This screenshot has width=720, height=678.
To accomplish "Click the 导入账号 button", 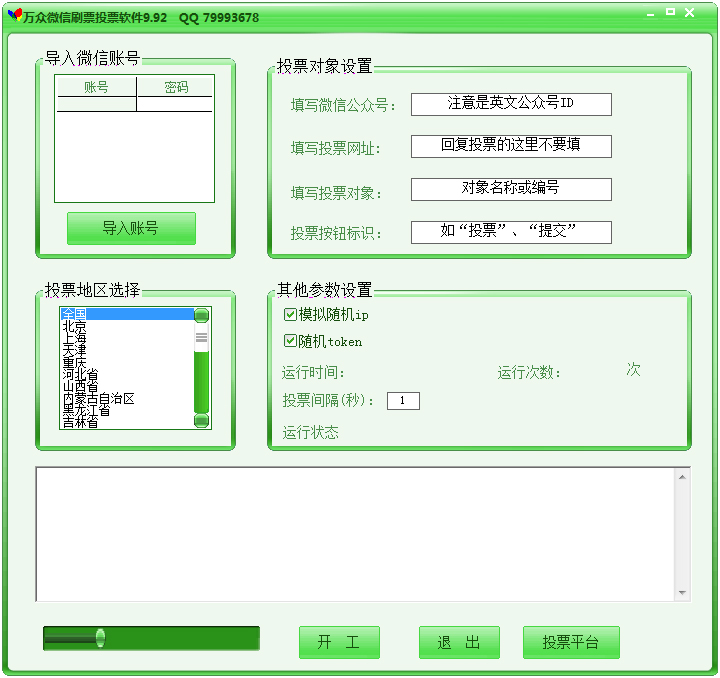I will tap(131, 228).
